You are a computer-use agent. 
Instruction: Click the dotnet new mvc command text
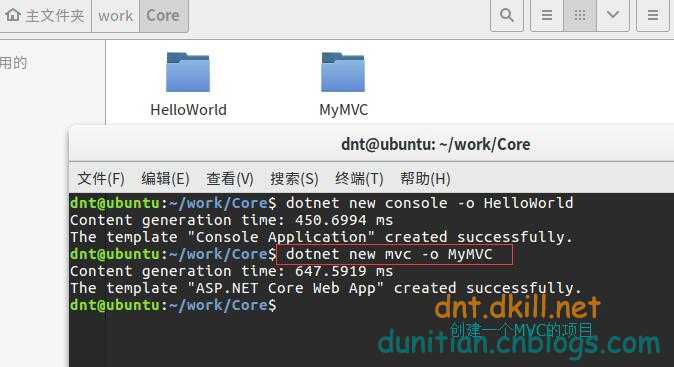tap(389, 254)
